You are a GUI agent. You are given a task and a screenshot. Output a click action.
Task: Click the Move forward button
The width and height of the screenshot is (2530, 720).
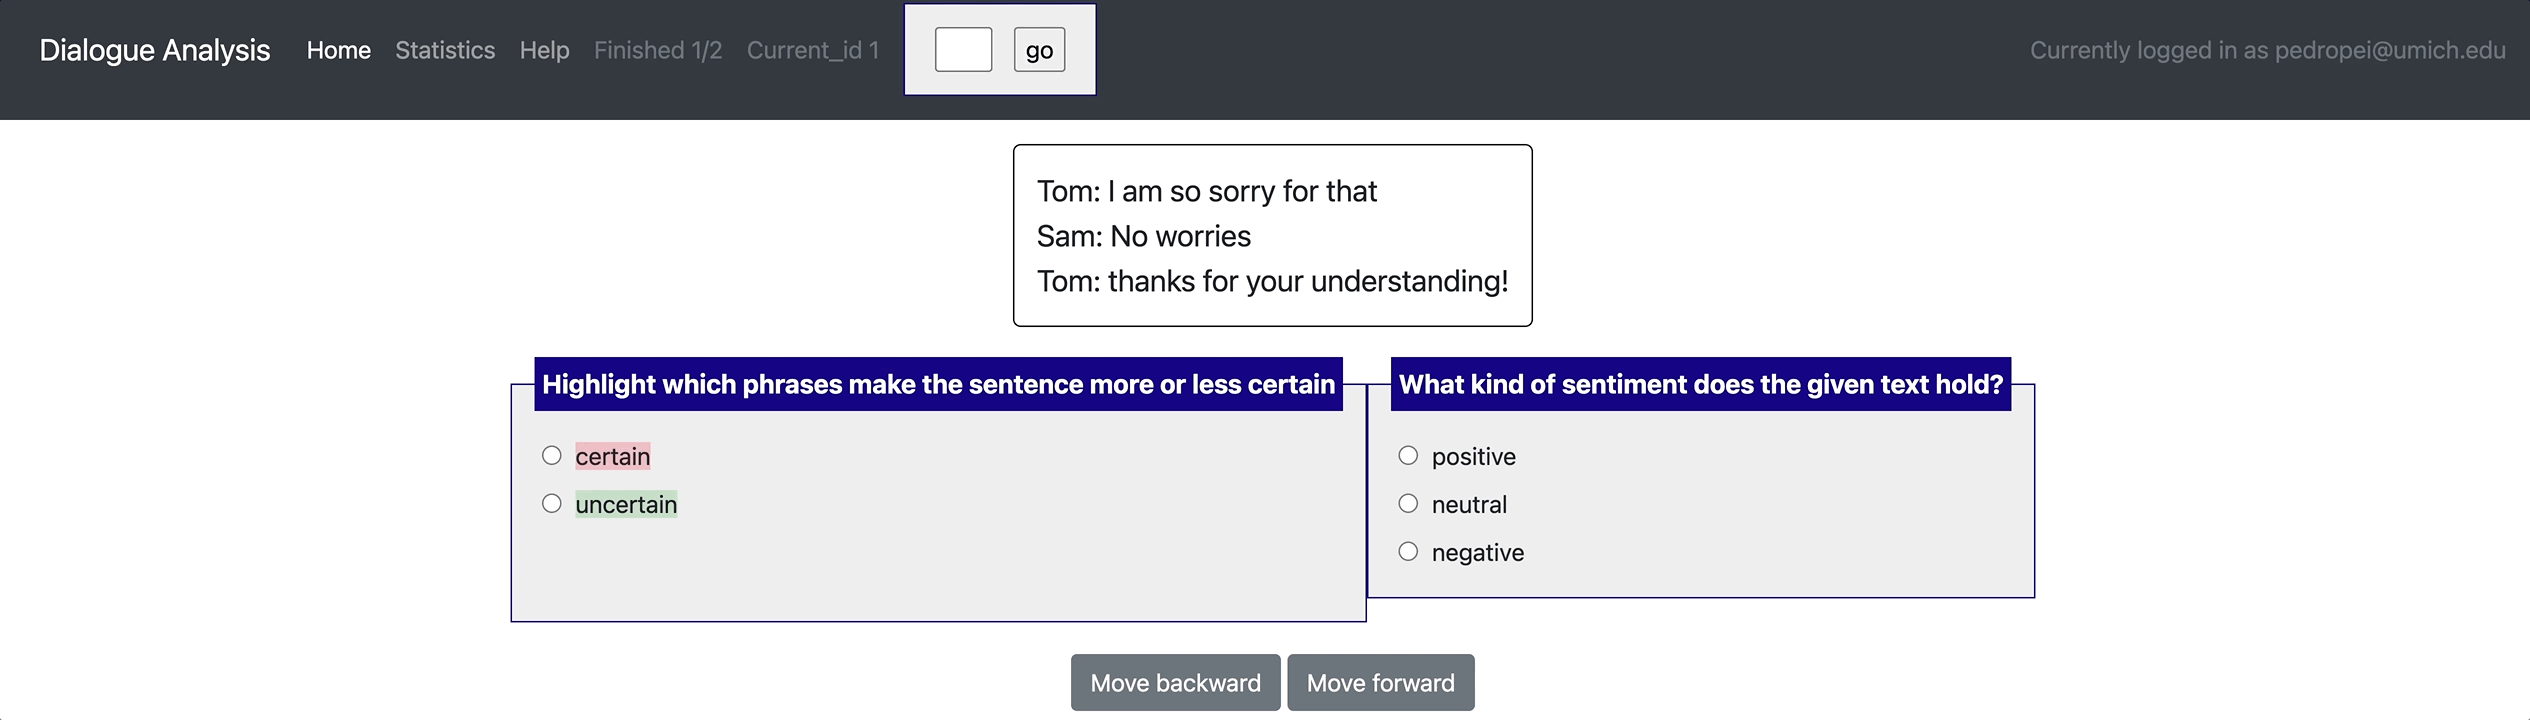(1380, 683)
